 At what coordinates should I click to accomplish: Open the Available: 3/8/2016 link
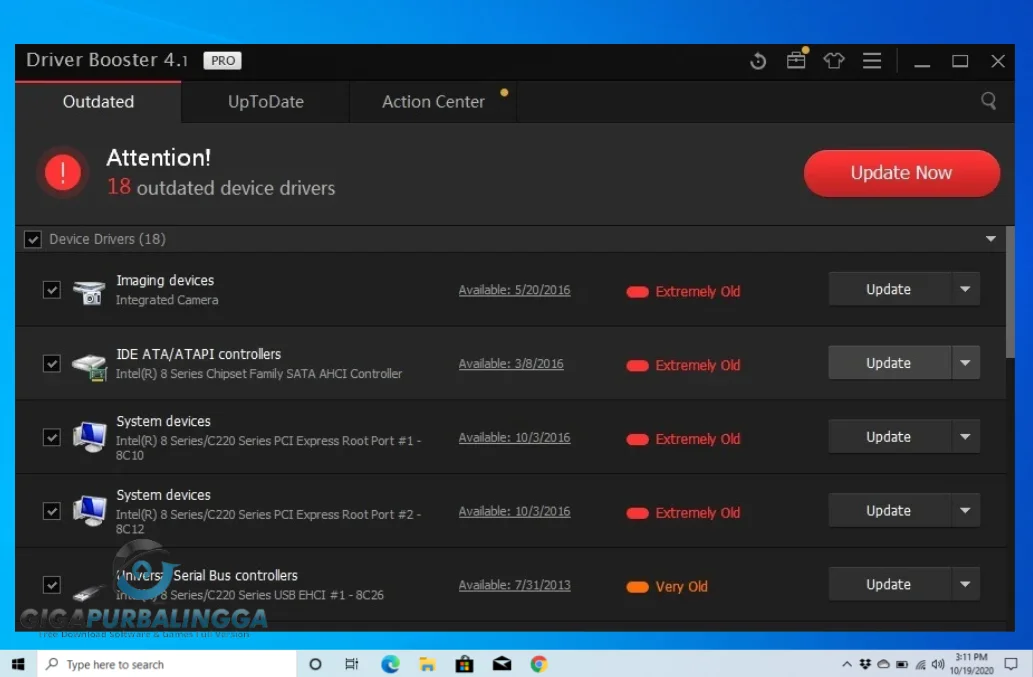click(511, 364)
